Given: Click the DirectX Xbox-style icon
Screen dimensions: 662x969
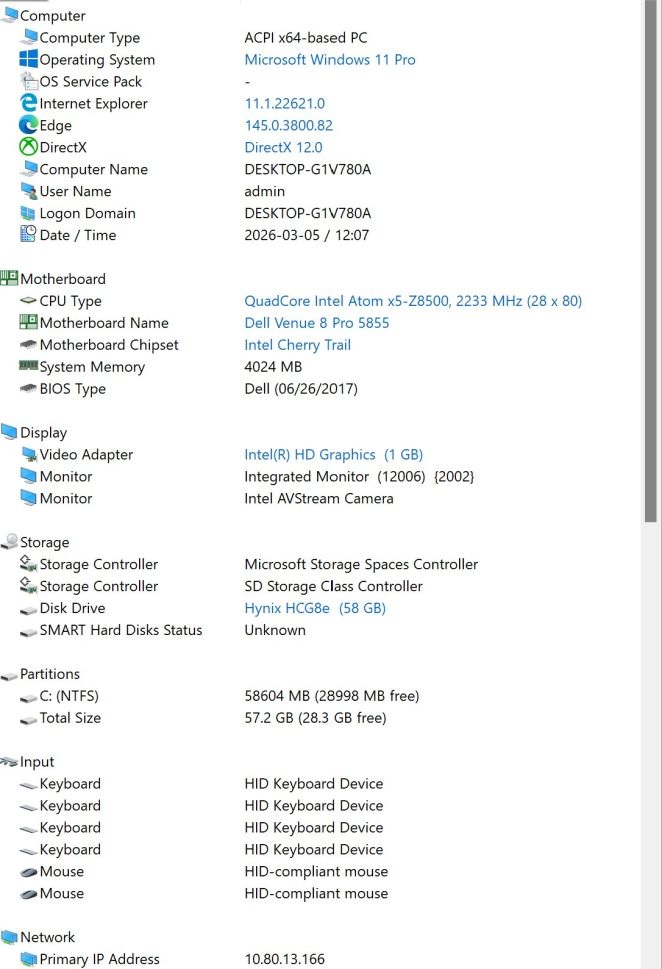Looking at the screenshot, I should [28, 148].
